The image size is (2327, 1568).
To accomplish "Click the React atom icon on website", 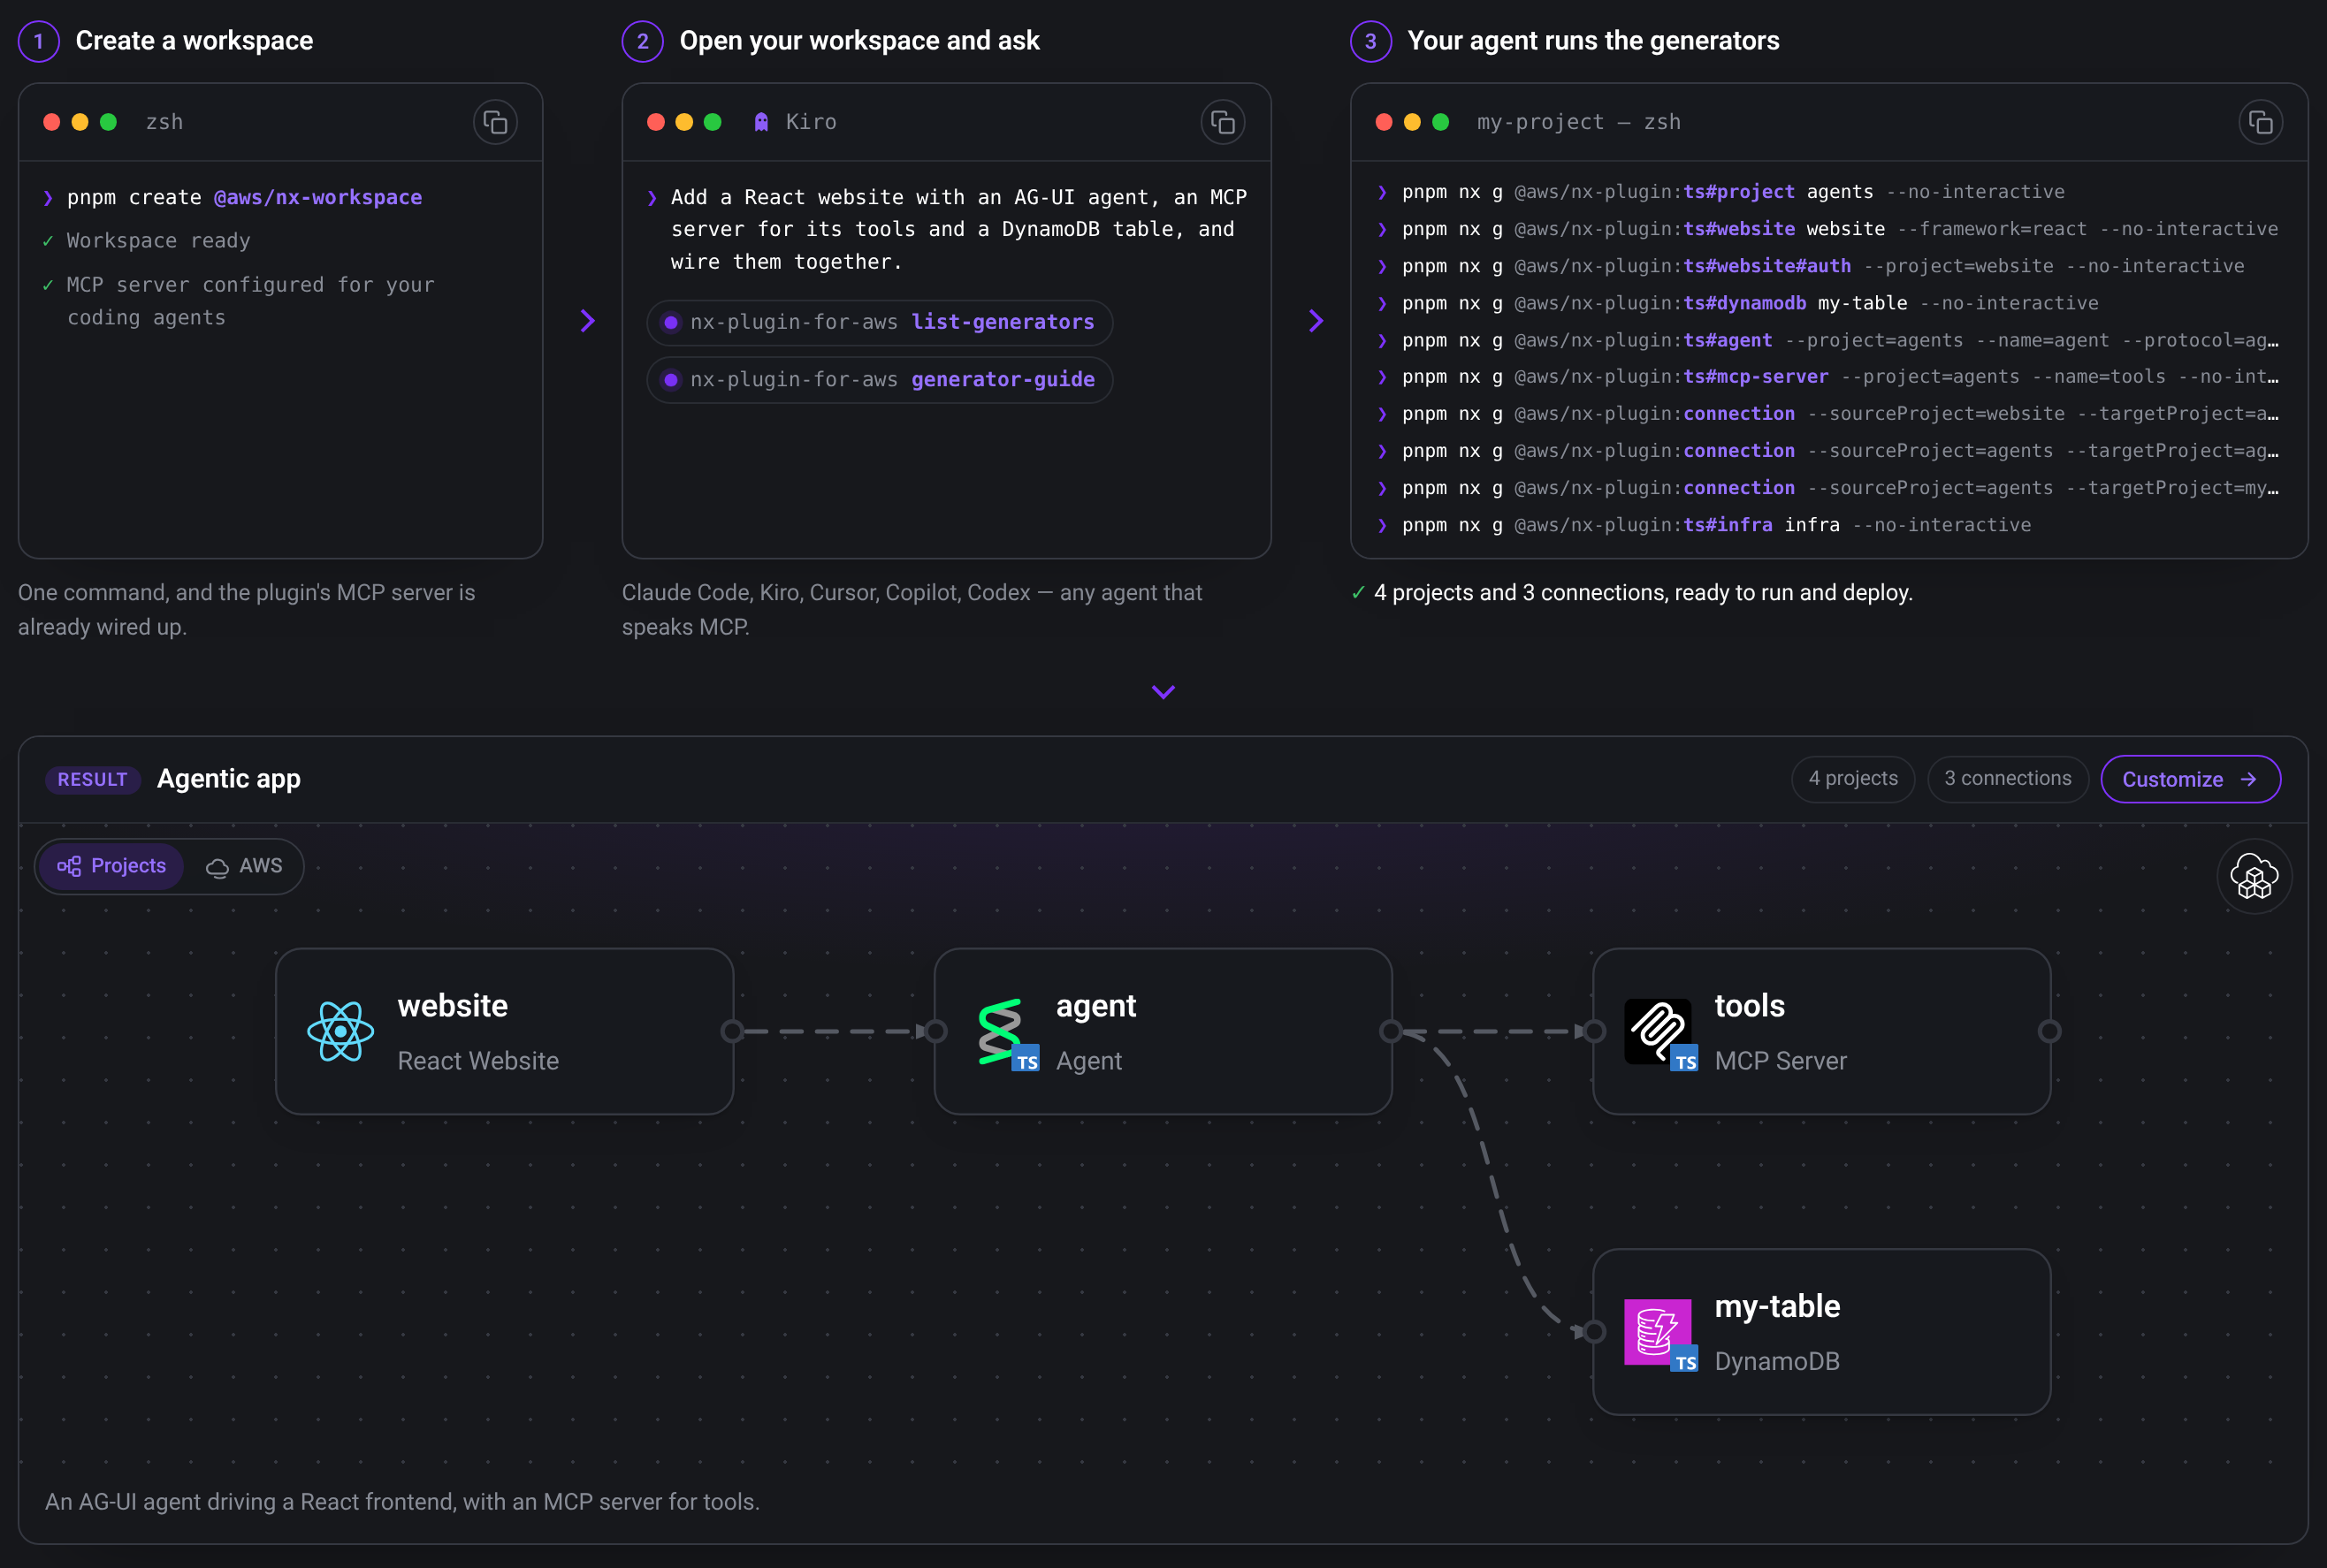I will click(x=340, y=1031).
